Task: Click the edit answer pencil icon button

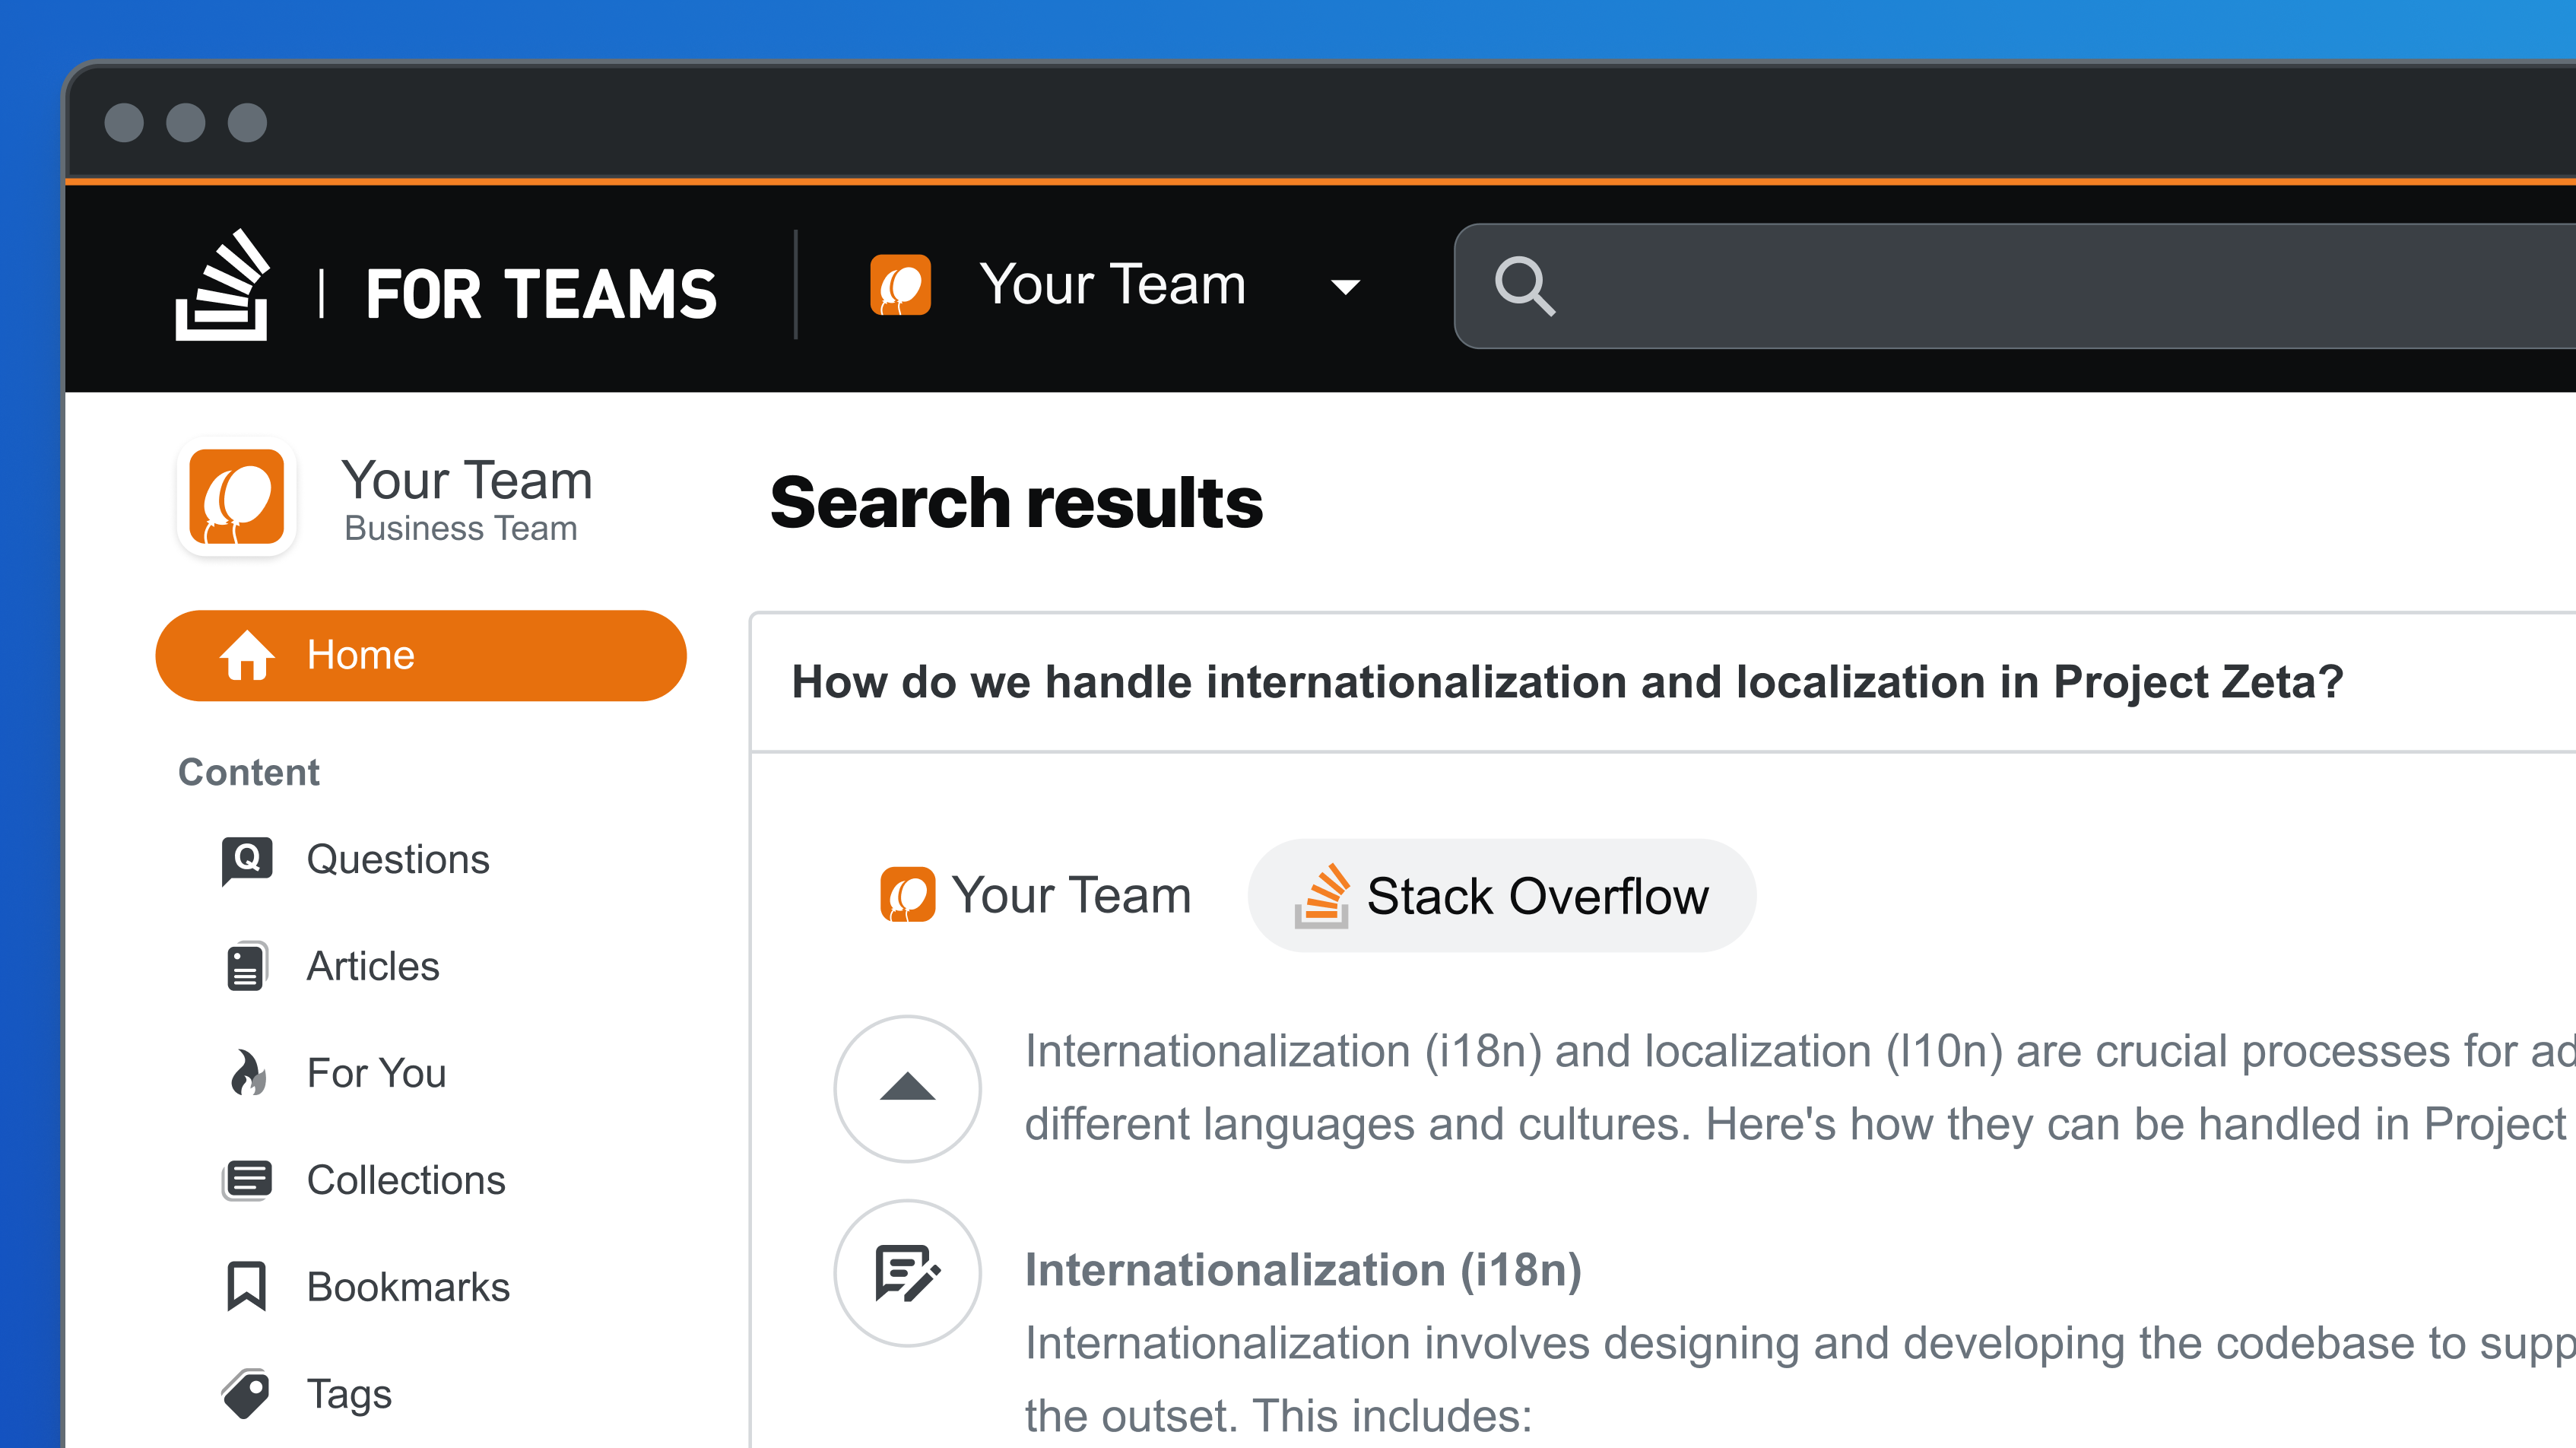Action: [907, 1272]
